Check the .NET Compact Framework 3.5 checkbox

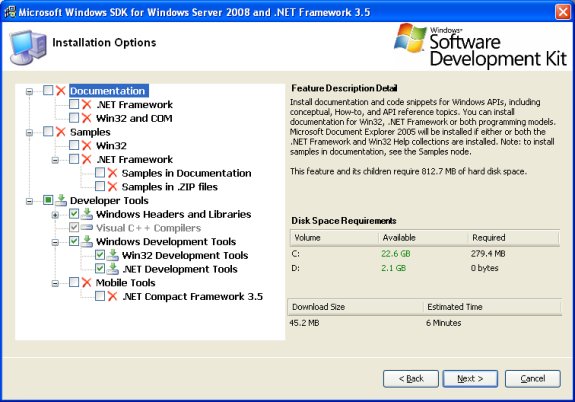click(100, 296)
